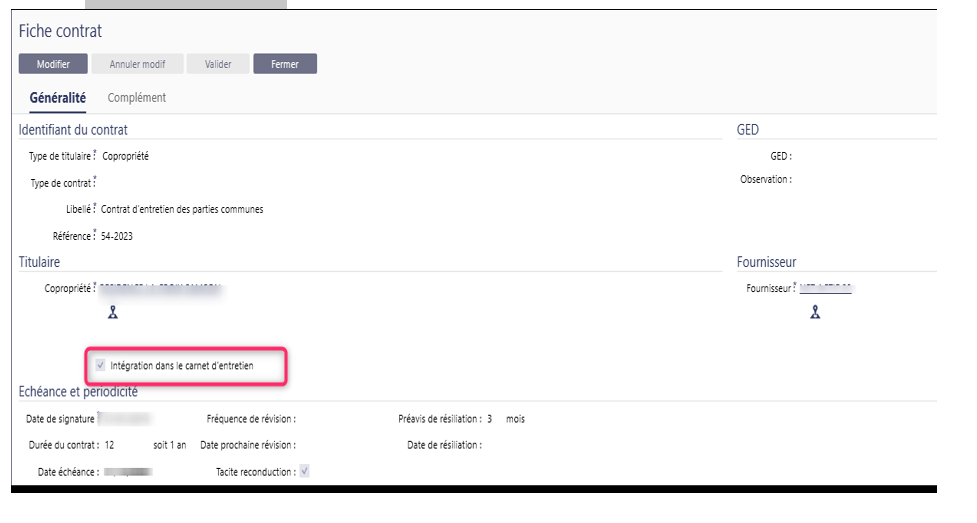The height and width of the screenshot is (523, 977).
Task: Switch to the Complément tab
Action: tap(136, 98)
